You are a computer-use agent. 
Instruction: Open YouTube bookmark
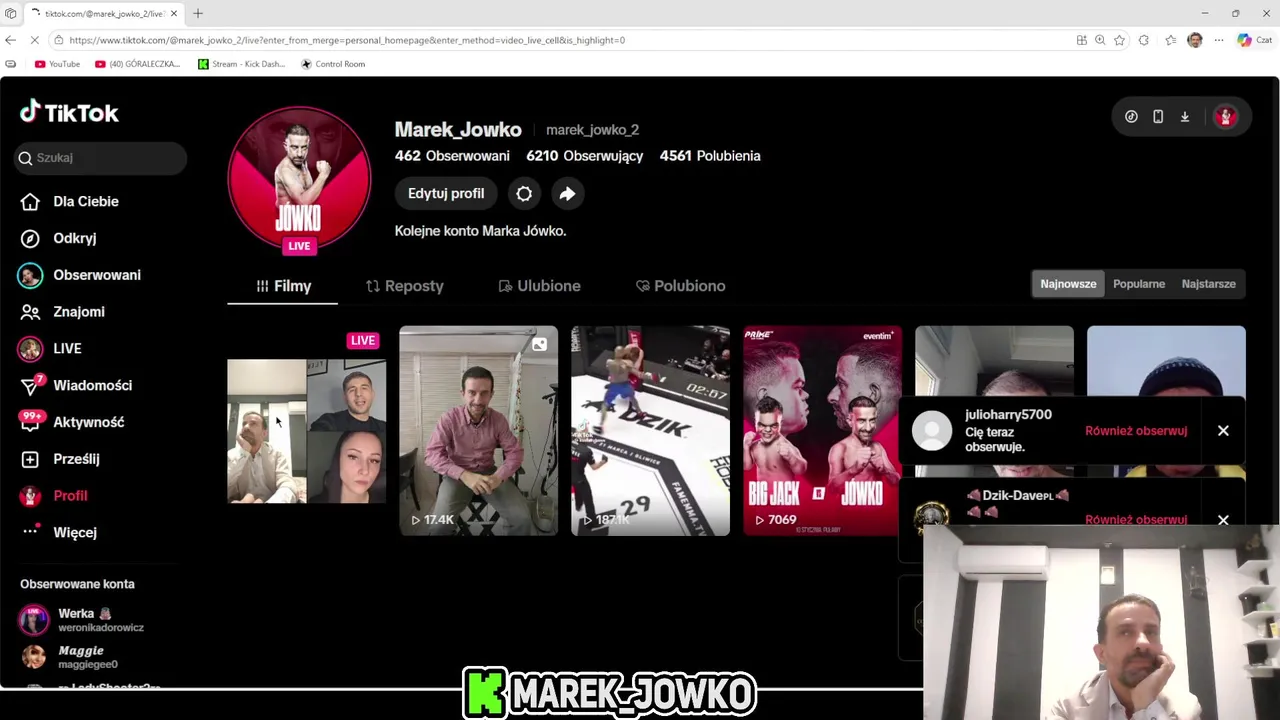57,64
